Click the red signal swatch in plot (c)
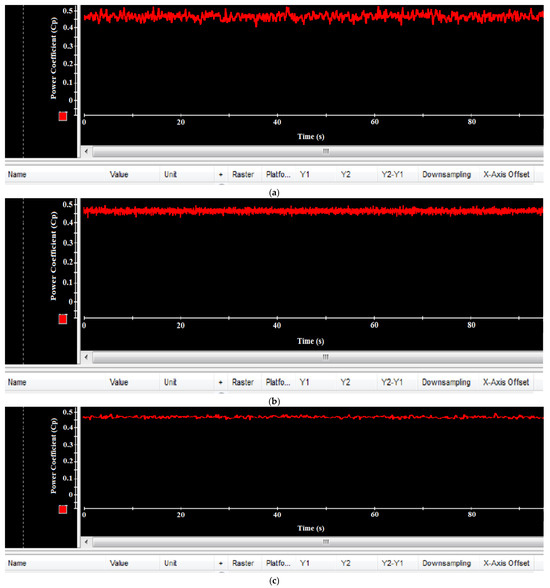550x588 pixels. (x=63, y=509)
